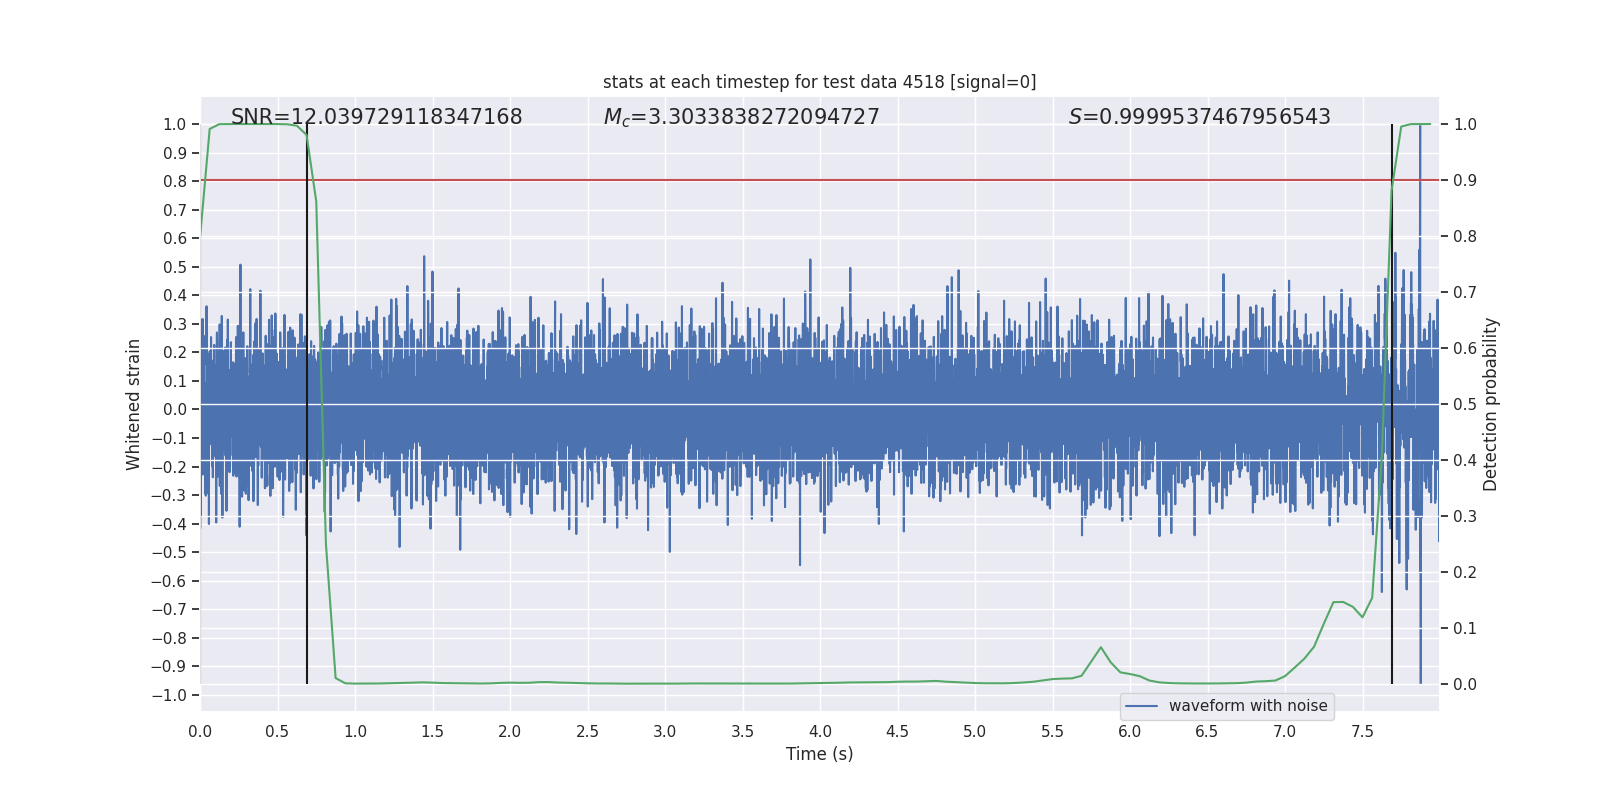The image size is (1600, 800).
Task: Click the S=0.9999 score annotation
Action: coord(1199,117)
